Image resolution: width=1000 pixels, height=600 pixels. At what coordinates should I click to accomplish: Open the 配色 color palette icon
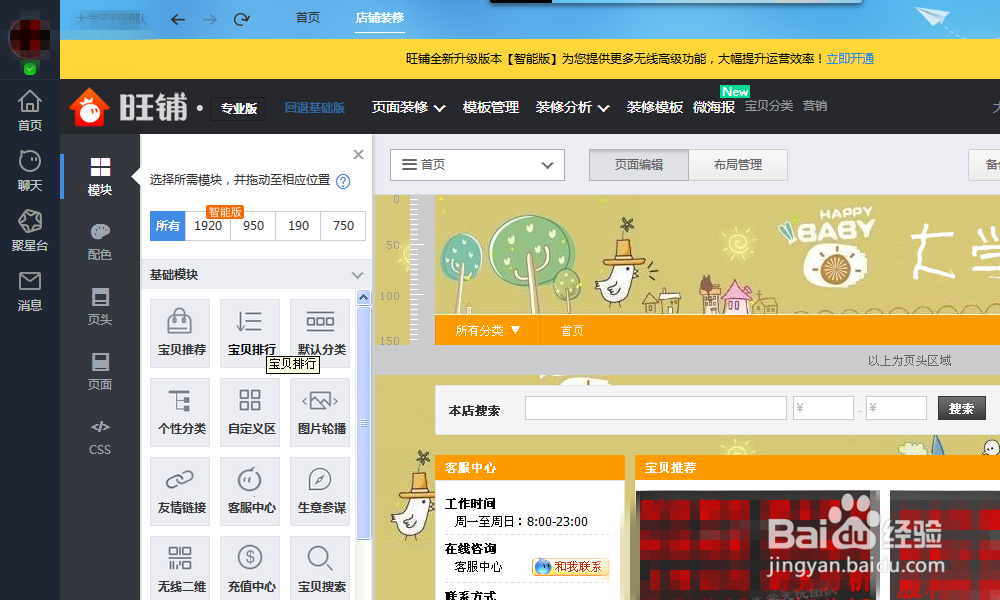click(100, 242)
